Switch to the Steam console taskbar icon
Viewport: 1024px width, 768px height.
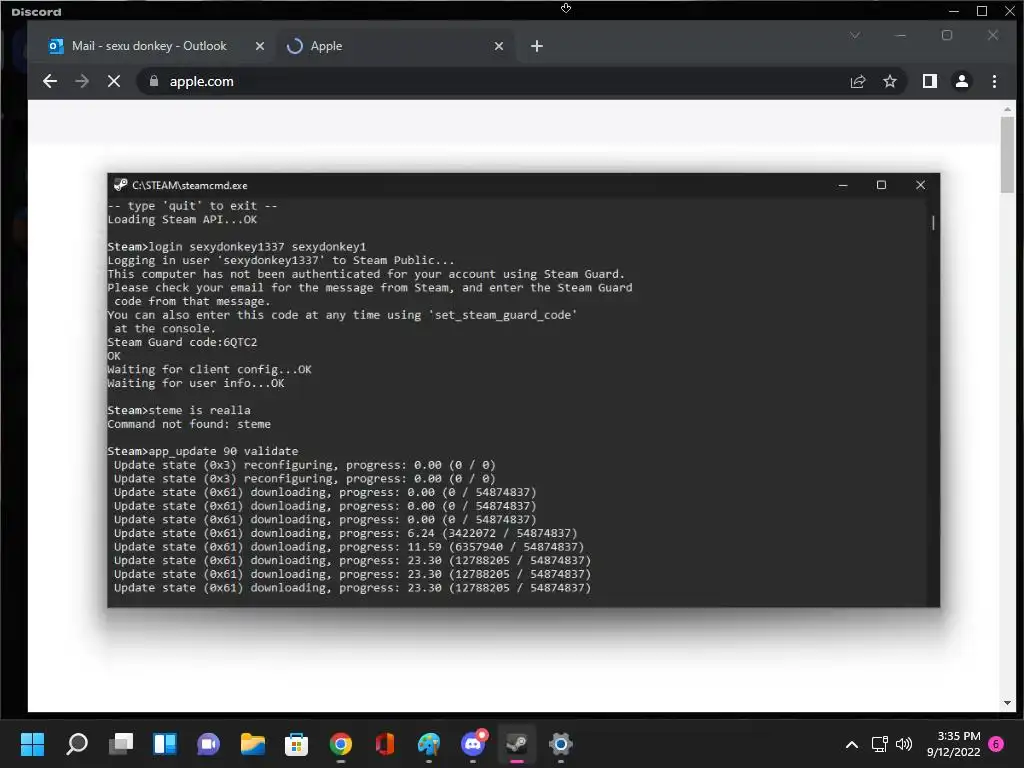pyautogui.click(x=517, y=744)
